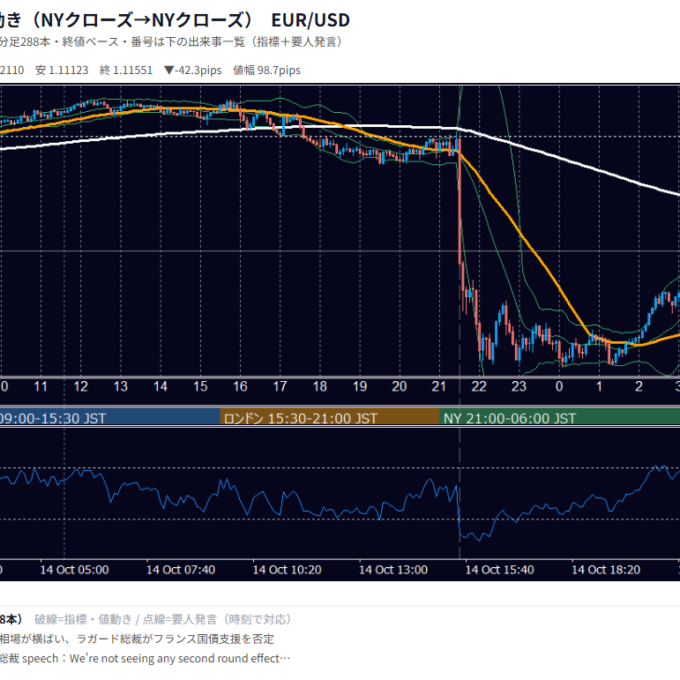
Task: Open the event row about ラガード総裁がフランス国債支援を否定
Action: [137, 639]
